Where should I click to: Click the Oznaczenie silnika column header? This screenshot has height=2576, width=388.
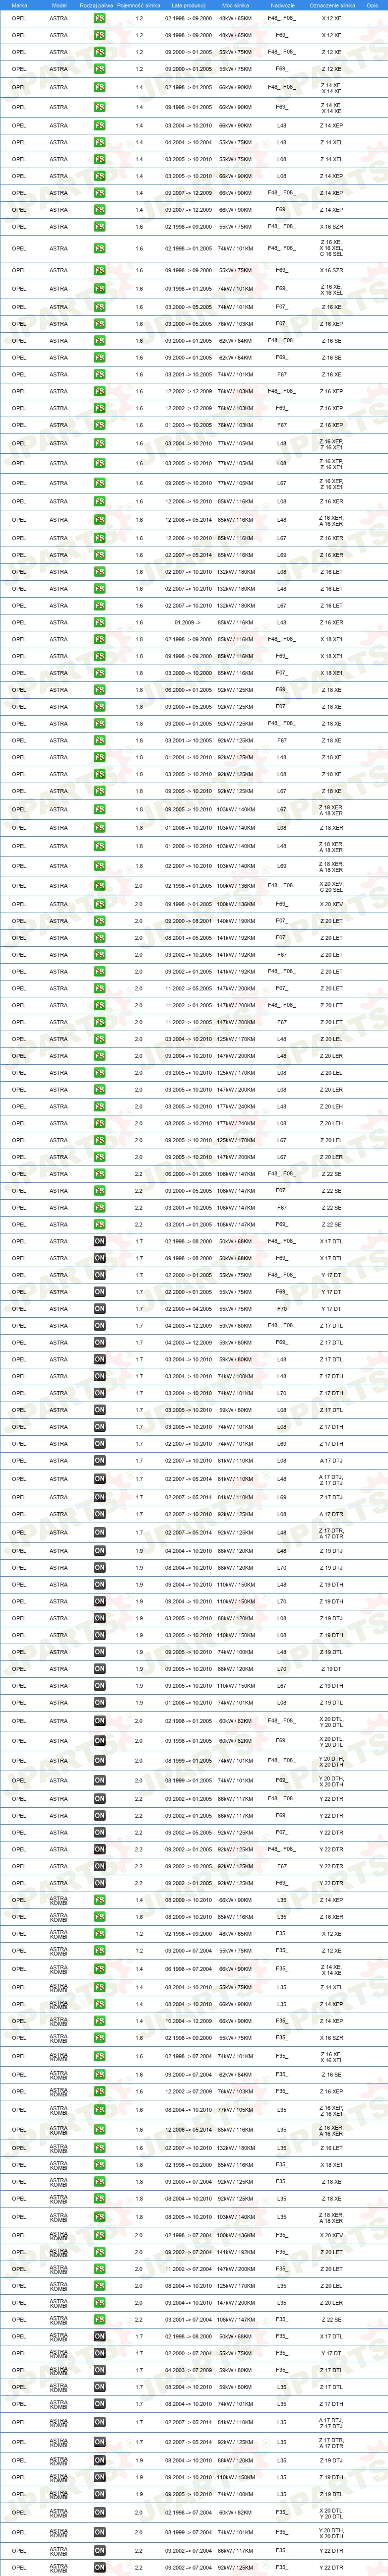tap(331, 5)
